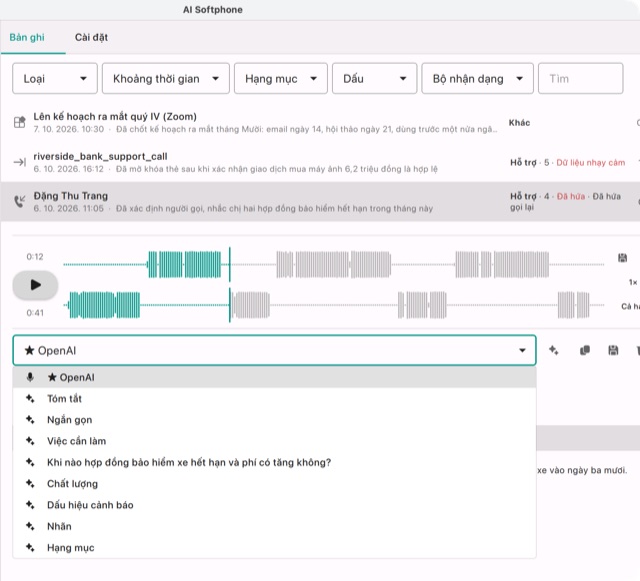Click the microphone icon beside ★ OpenAI
Viewport: 640px width, 581px height.
[x=30, y=377]
